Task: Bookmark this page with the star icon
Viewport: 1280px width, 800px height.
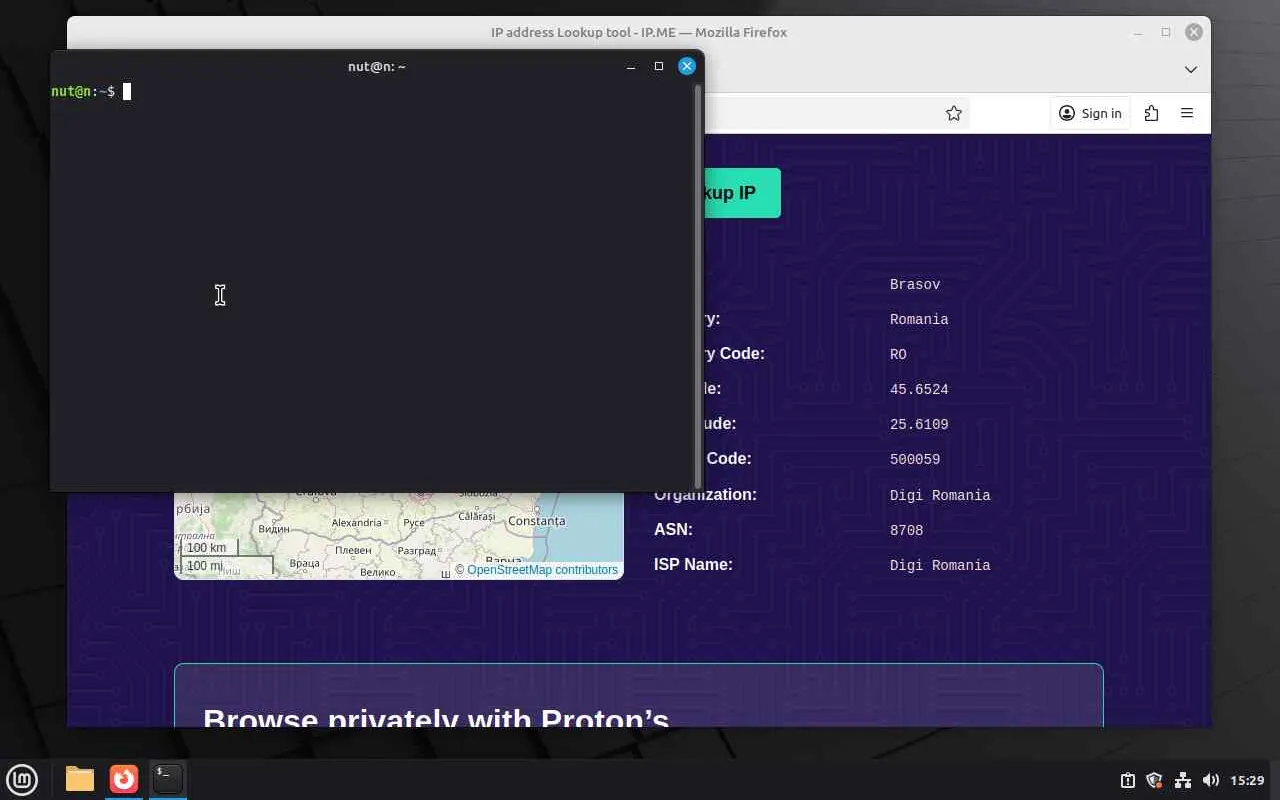Action: pyautogui.click(x=954, y=113)
